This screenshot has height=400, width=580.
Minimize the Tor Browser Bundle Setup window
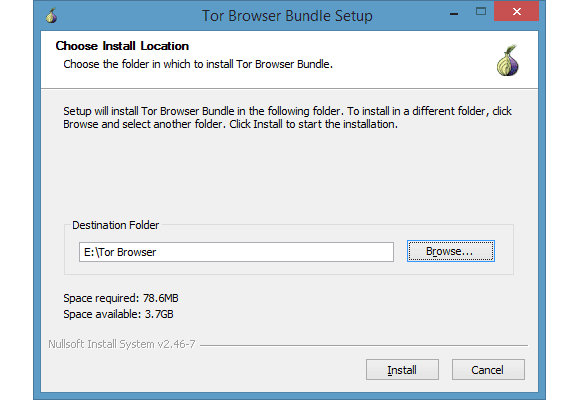coord(454,14)
